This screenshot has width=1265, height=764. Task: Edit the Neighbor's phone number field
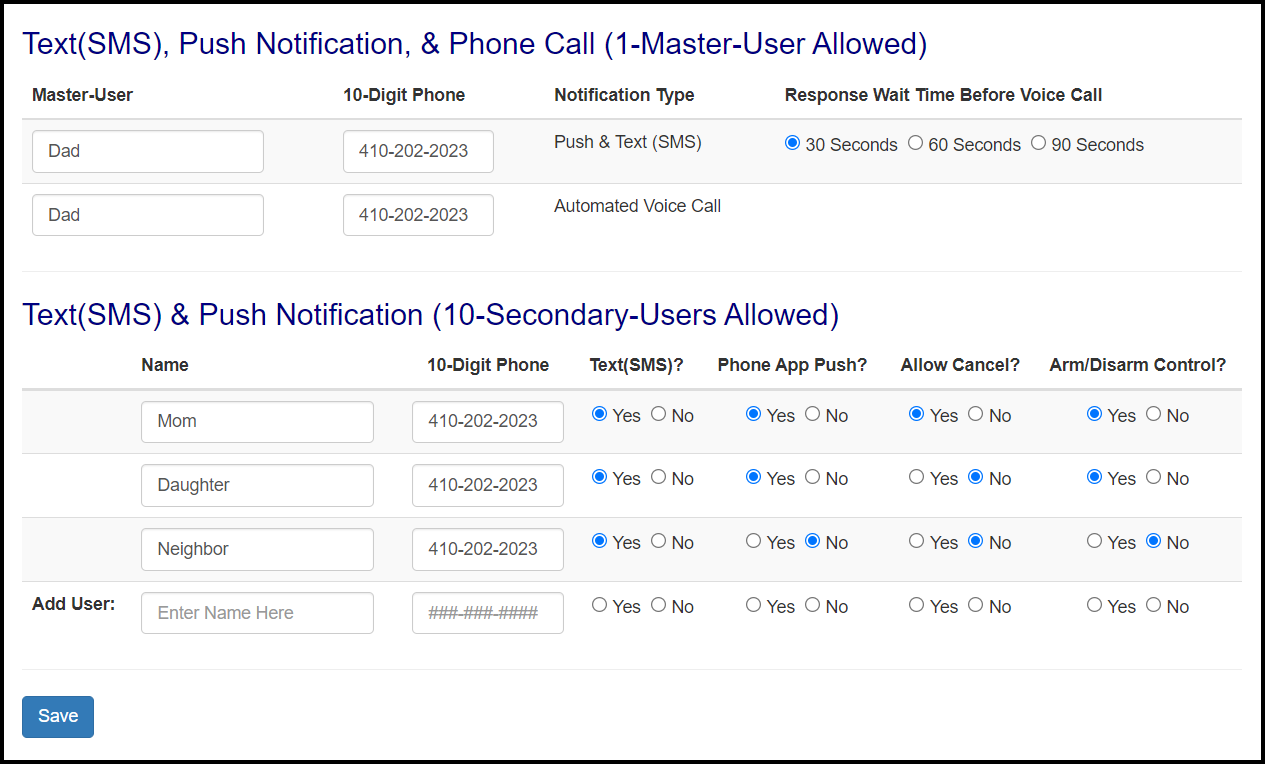click(x=487, y=549)
